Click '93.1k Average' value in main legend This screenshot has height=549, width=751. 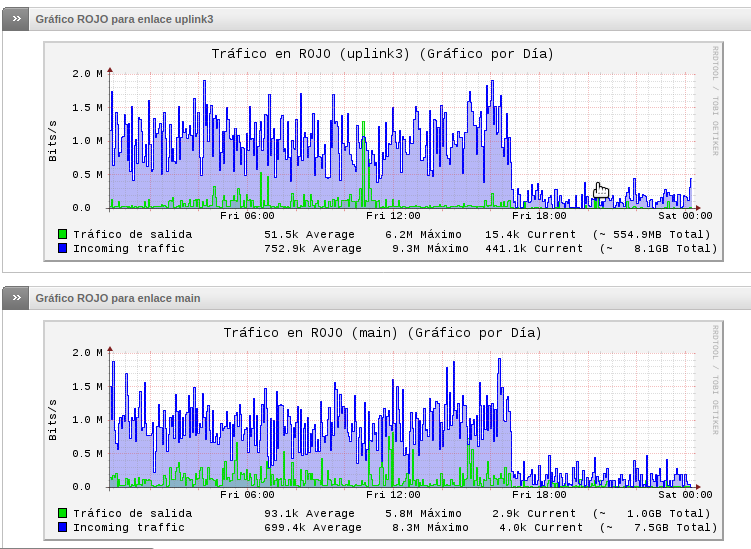point(309,513)
